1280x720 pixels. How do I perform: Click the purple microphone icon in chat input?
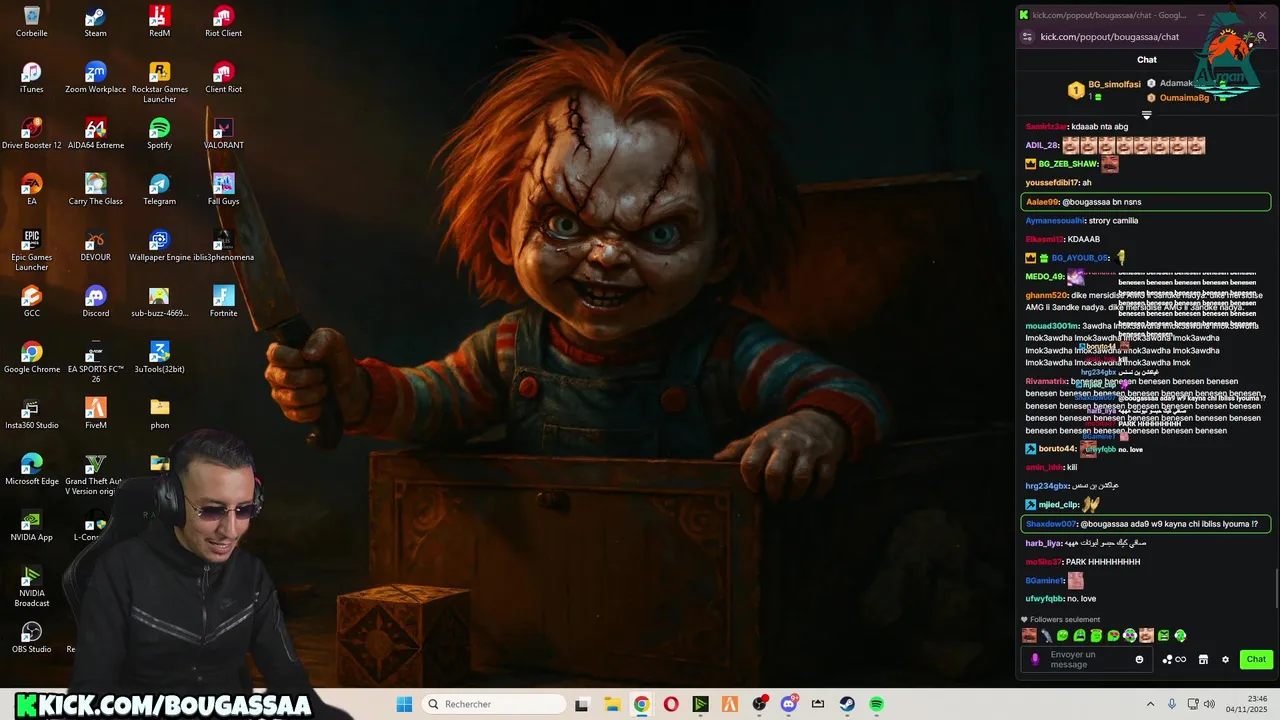[x=1035, y=659]
